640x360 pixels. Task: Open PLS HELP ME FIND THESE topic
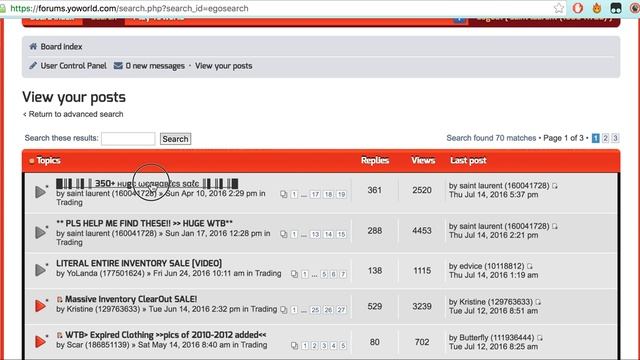(144, 223)
